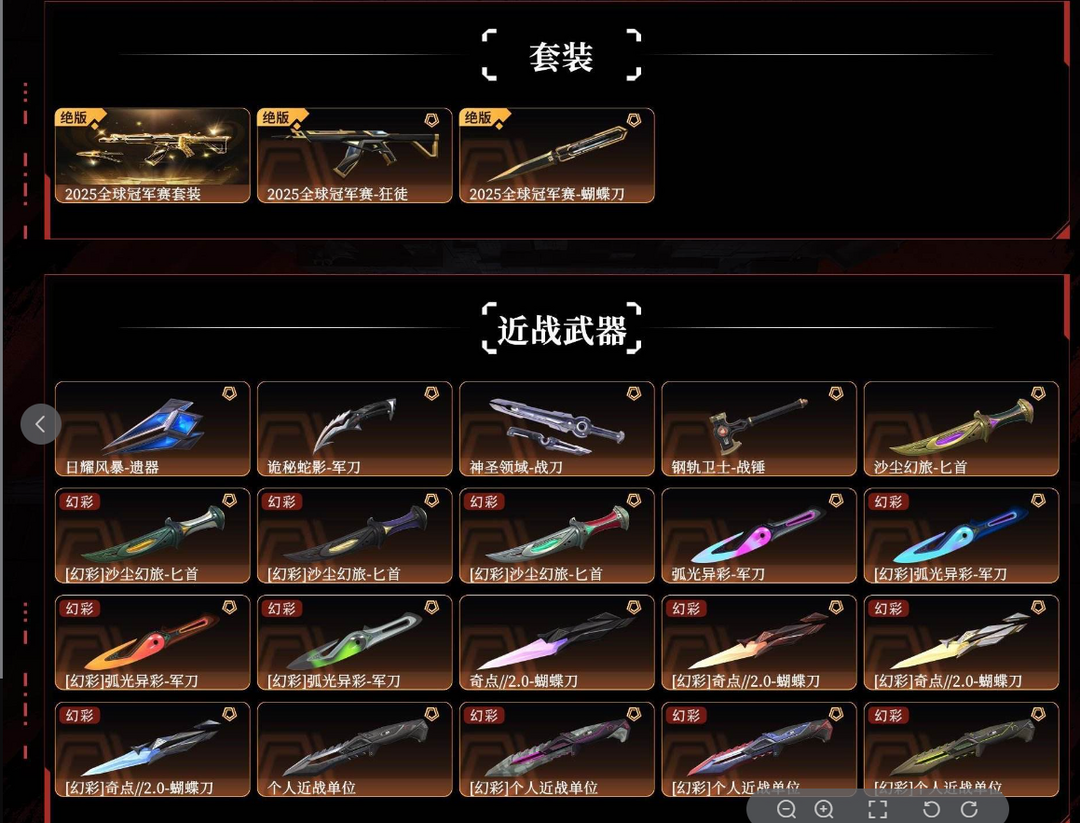Screen dimensions: 1080x823
Task: Select the purple-bladed 奇点//2.0-蝴蝶刀 card
Action: [557, 643]
